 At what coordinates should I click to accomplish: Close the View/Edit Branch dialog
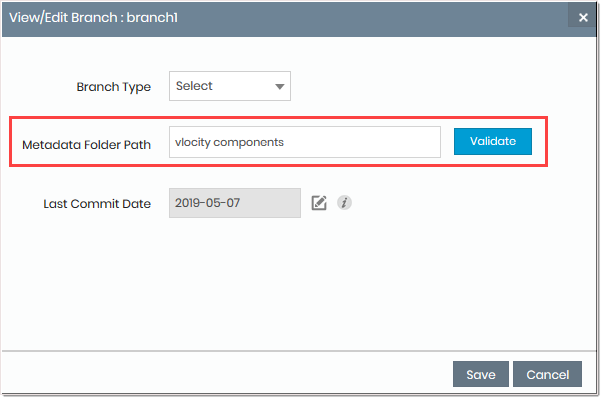[x=583, y=17]
